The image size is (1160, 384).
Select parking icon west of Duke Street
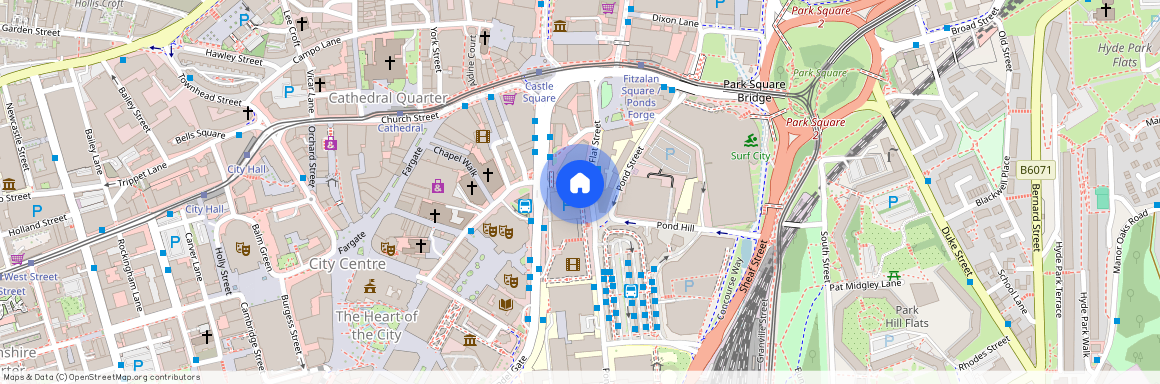[893, 202]
